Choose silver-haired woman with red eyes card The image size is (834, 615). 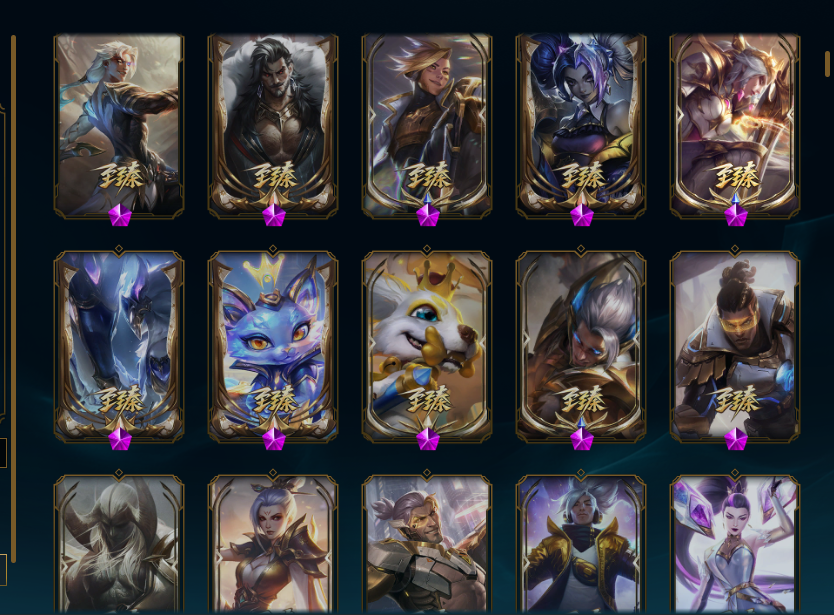pyautogui.click(x=273, y=544)
